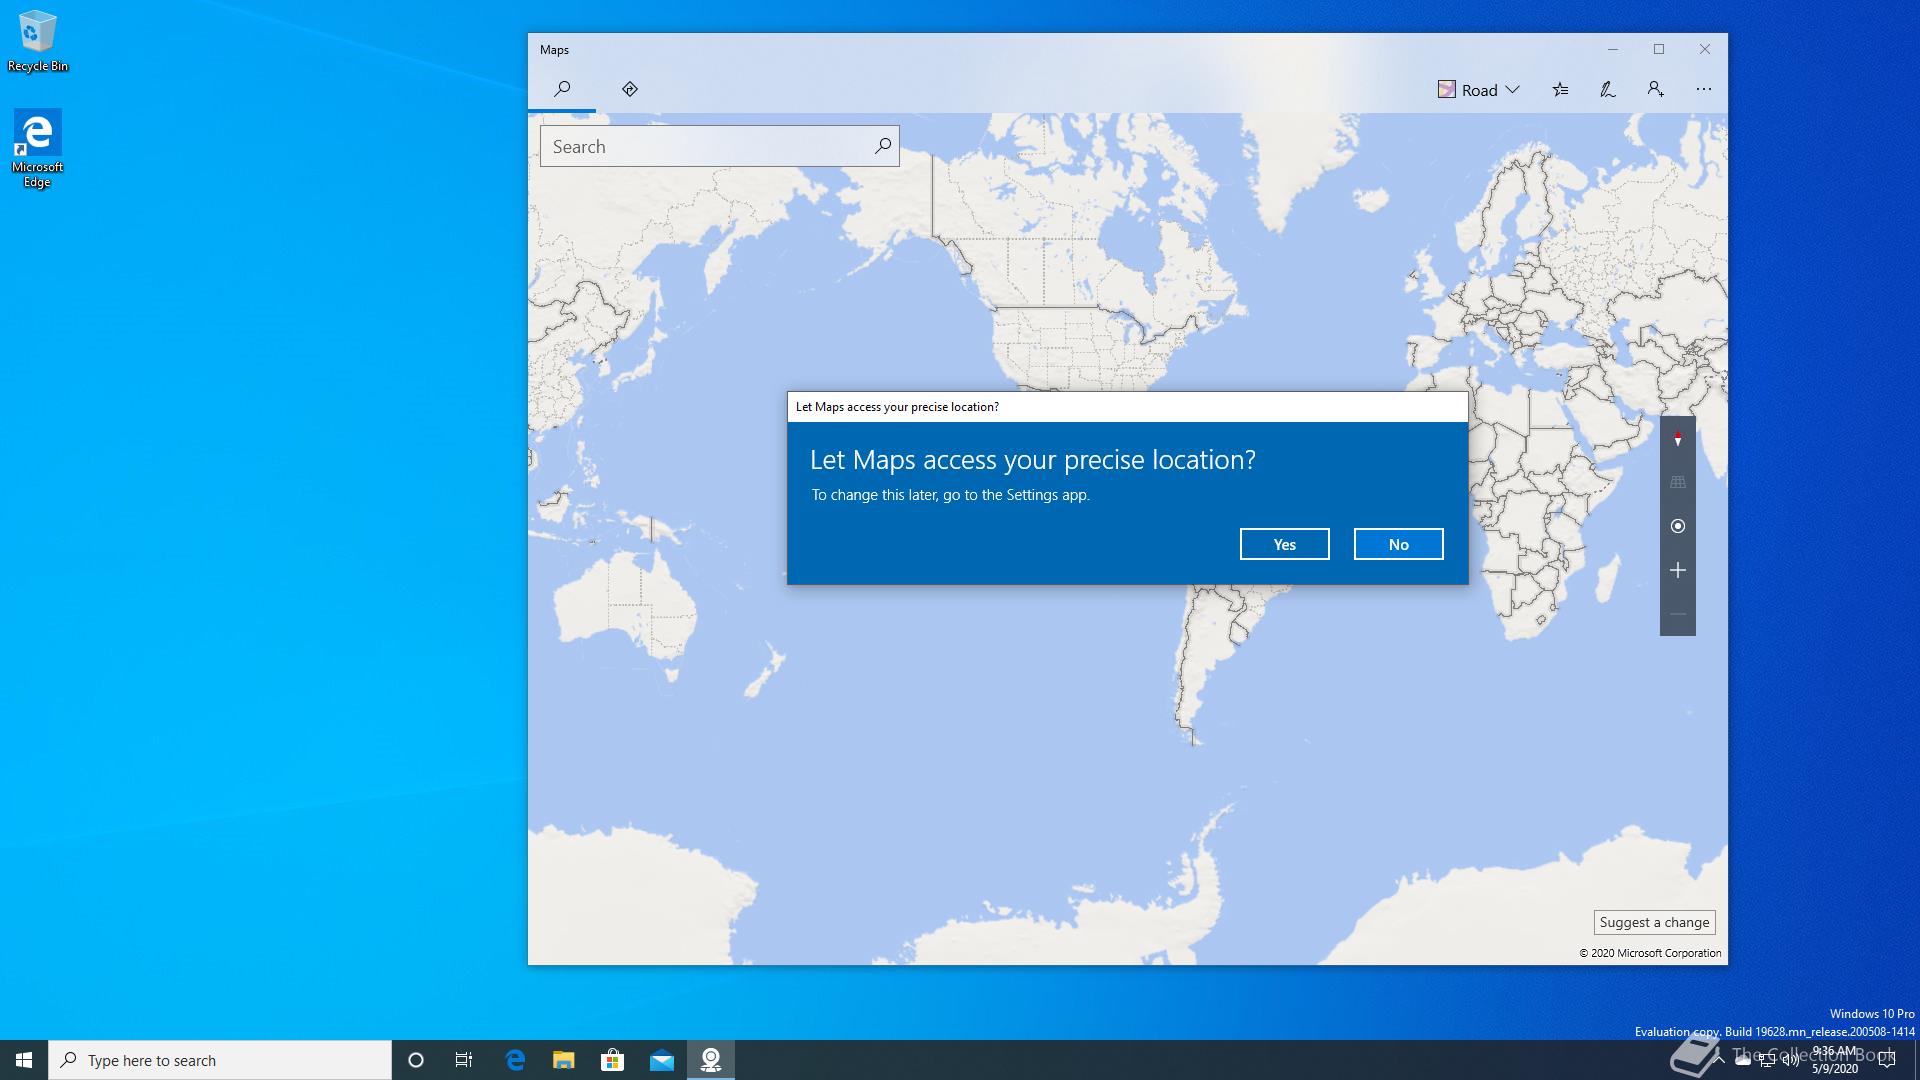Close the Maps window
Image resolution: width=1920 pixels, height=1080 pixels.
tap(1705, 49)
